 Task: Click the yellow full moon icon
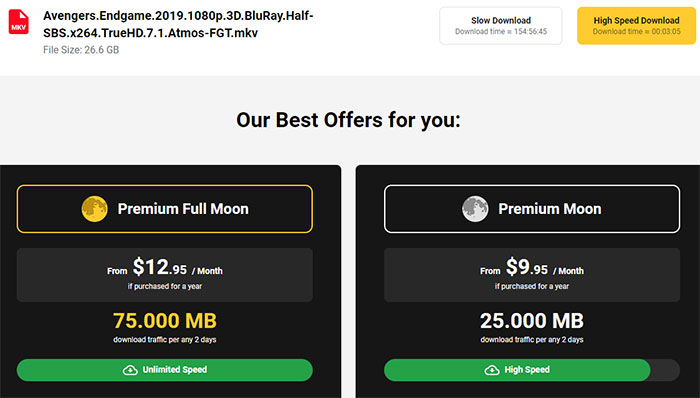pos(94,209)
